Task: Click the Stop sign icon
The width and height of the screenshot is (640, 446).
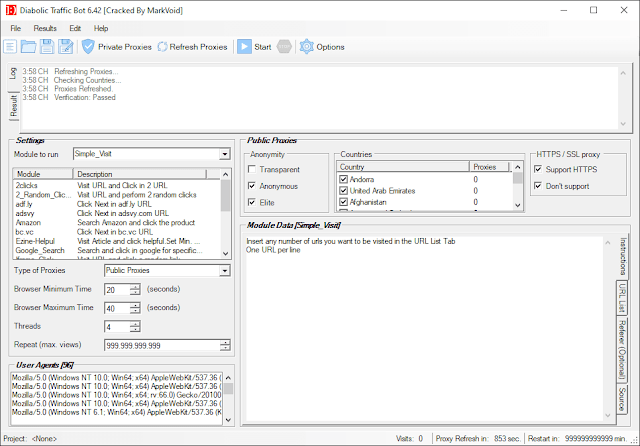Action: (284, 47)
